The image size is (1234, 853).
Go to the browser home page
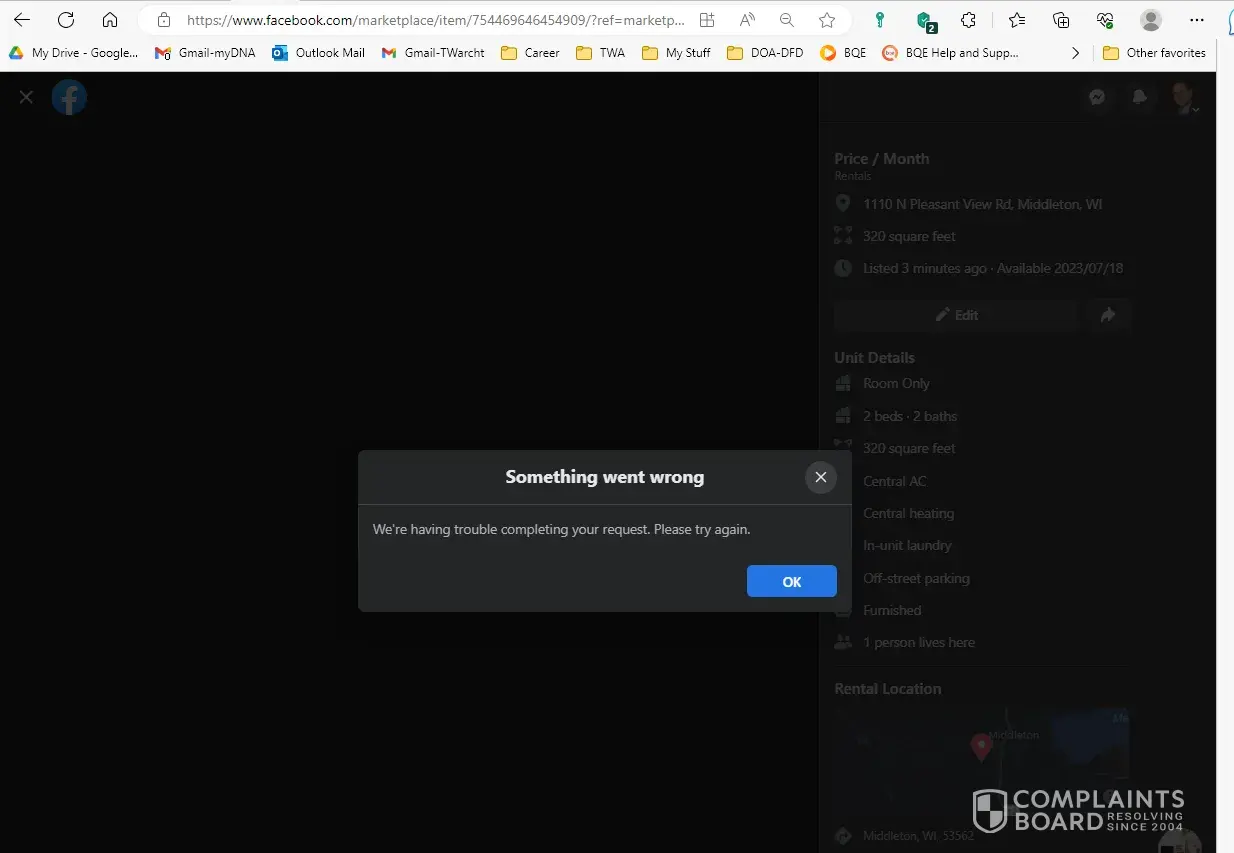tap(110, 20)
